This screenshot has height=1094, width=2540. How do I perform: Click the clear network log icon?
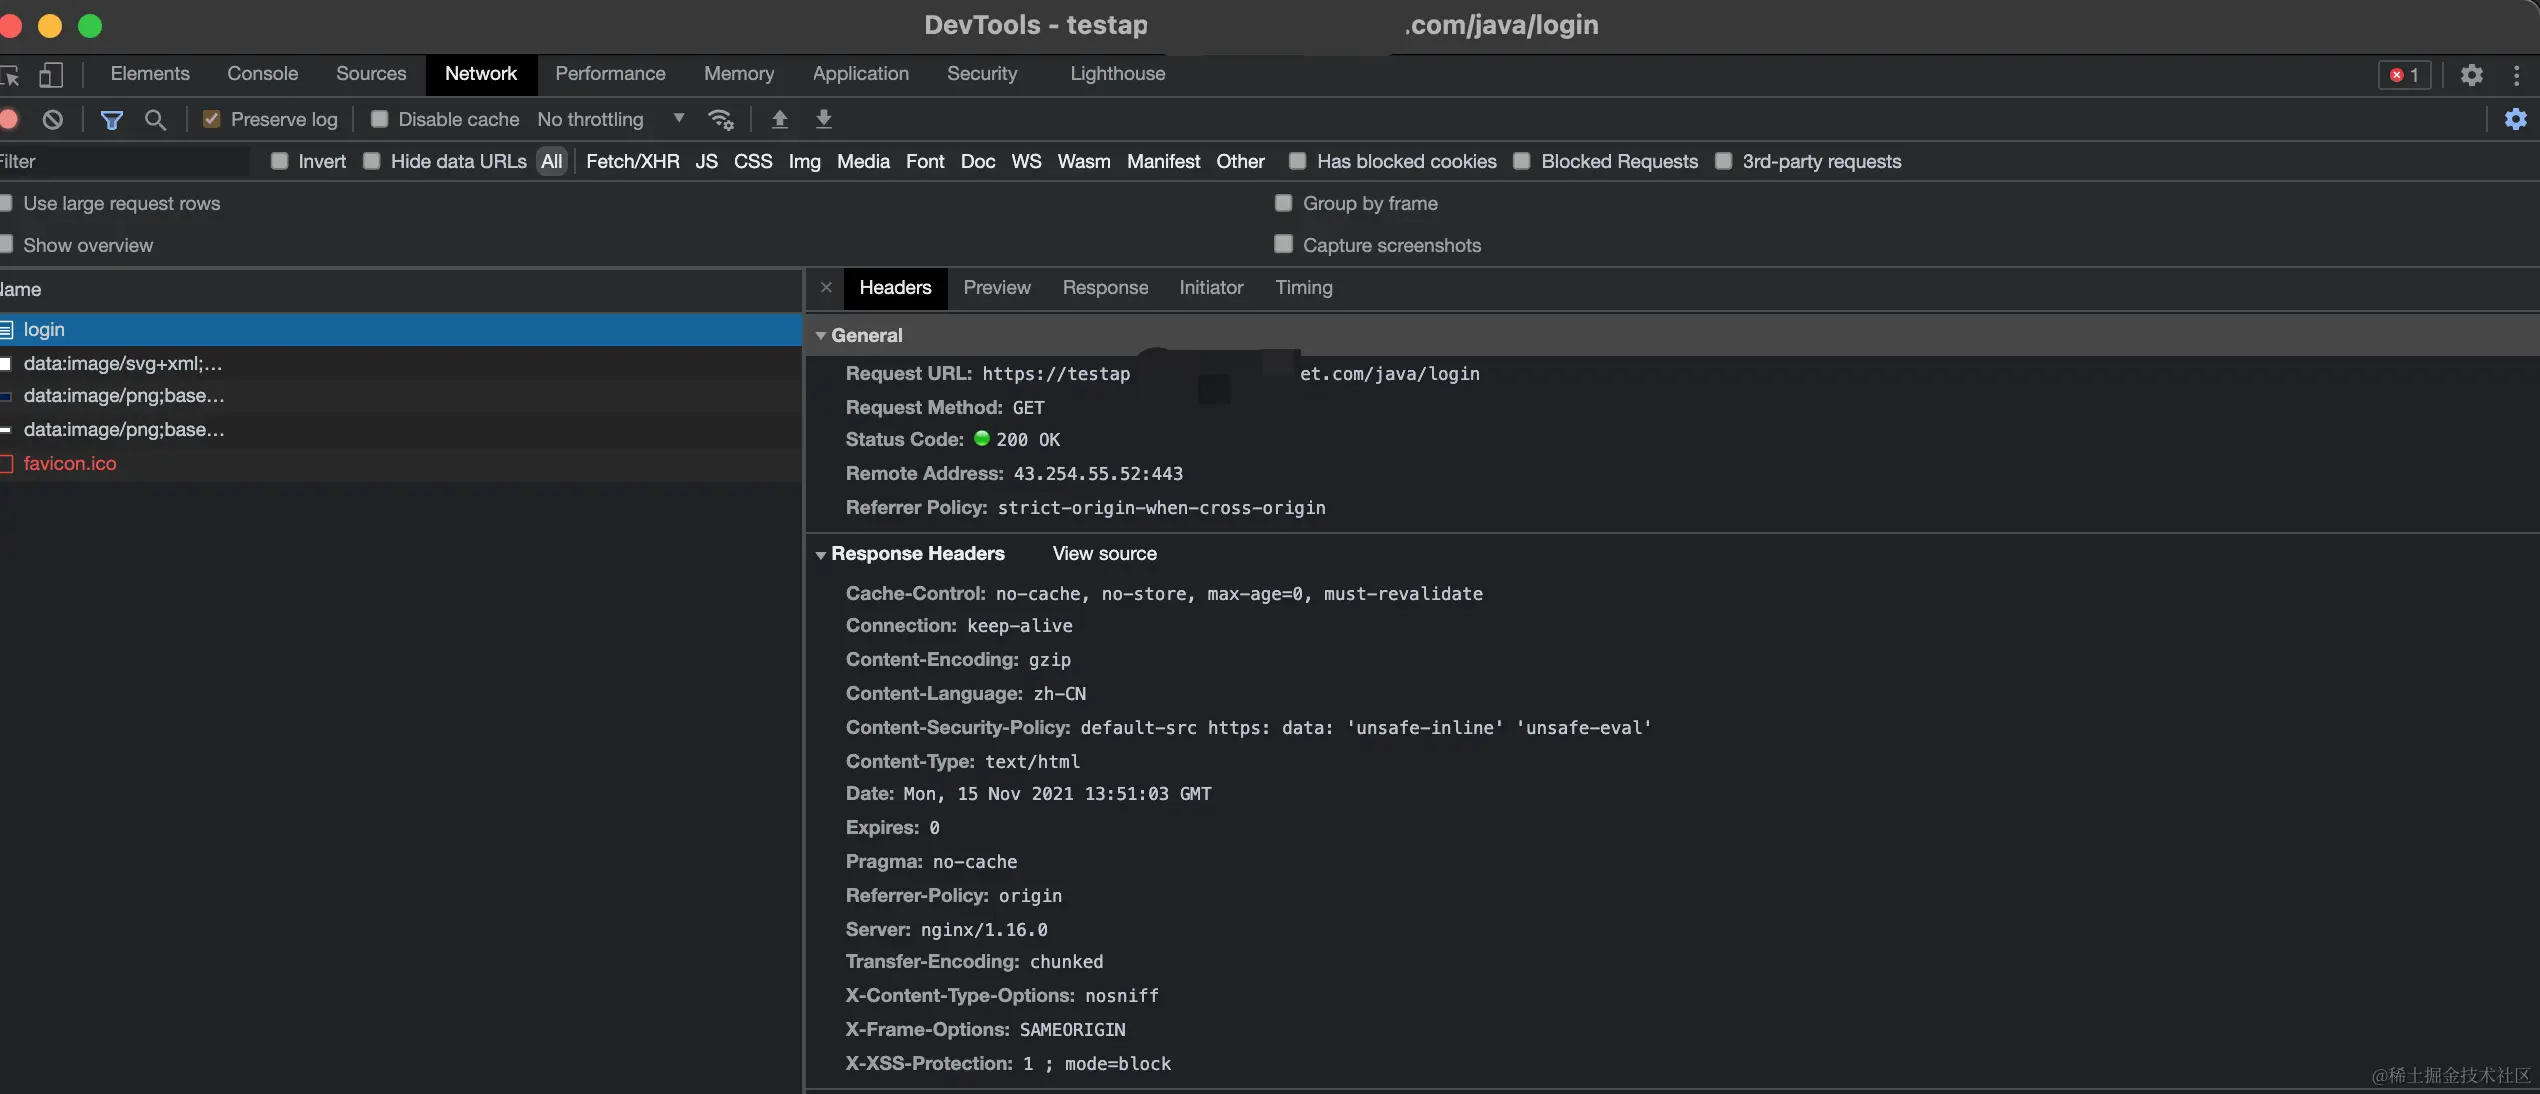click(53, 120)
